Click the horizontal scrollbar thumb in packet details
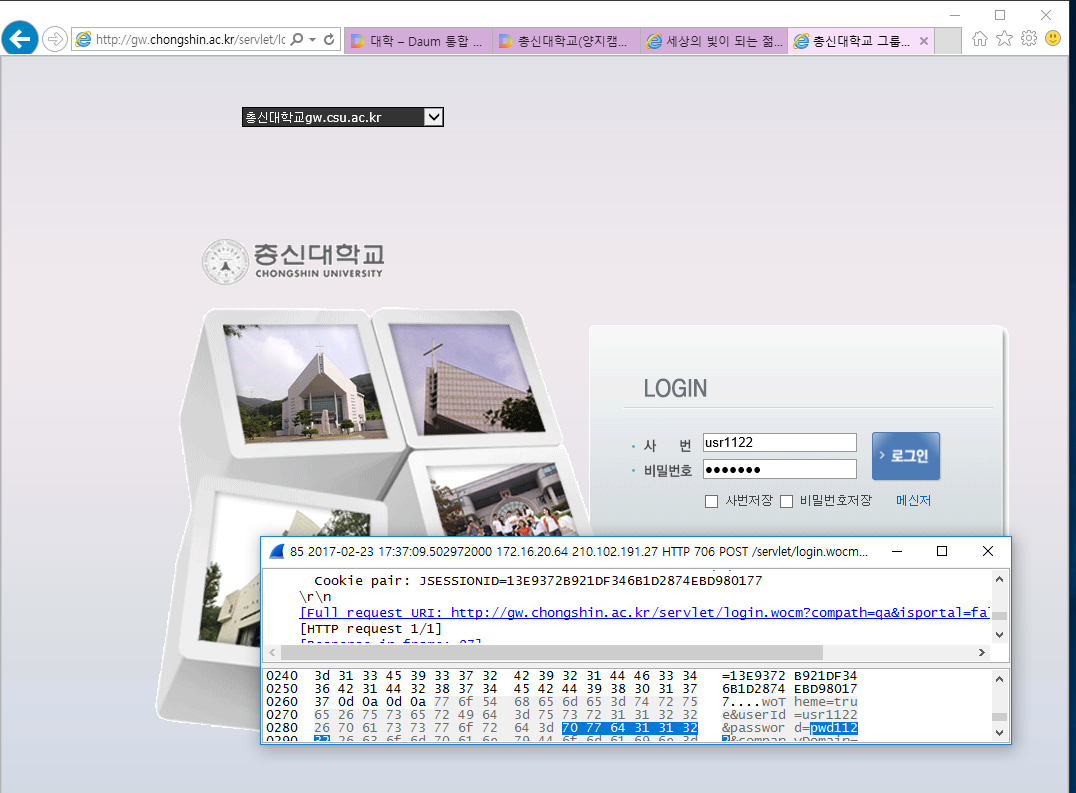Image resolution: width=1076 pixels, height=793 pixels. [552, 652]
